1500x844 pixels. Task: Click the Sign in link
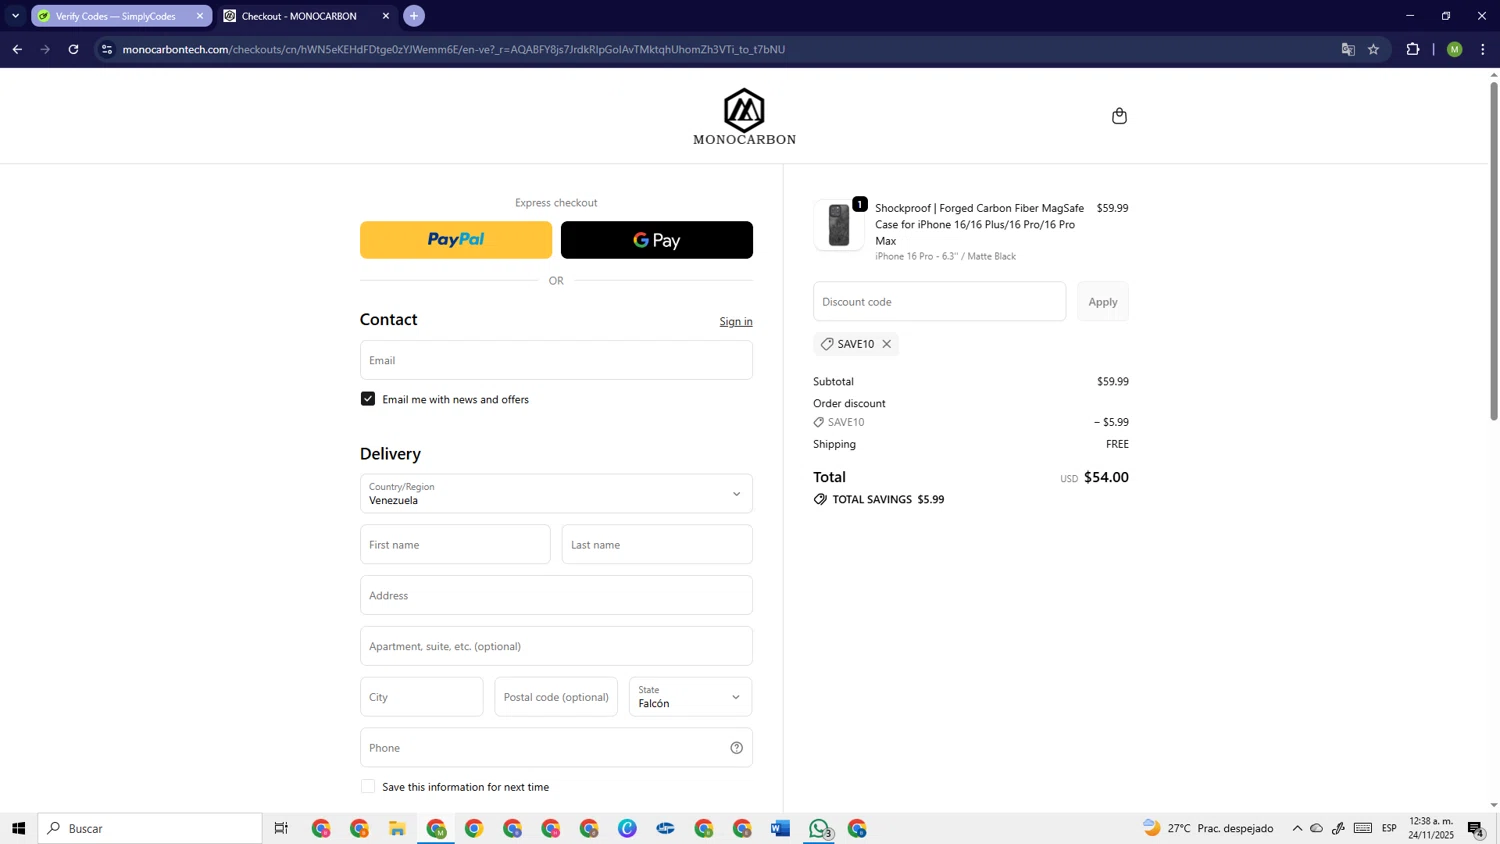(x=736, y=321)
